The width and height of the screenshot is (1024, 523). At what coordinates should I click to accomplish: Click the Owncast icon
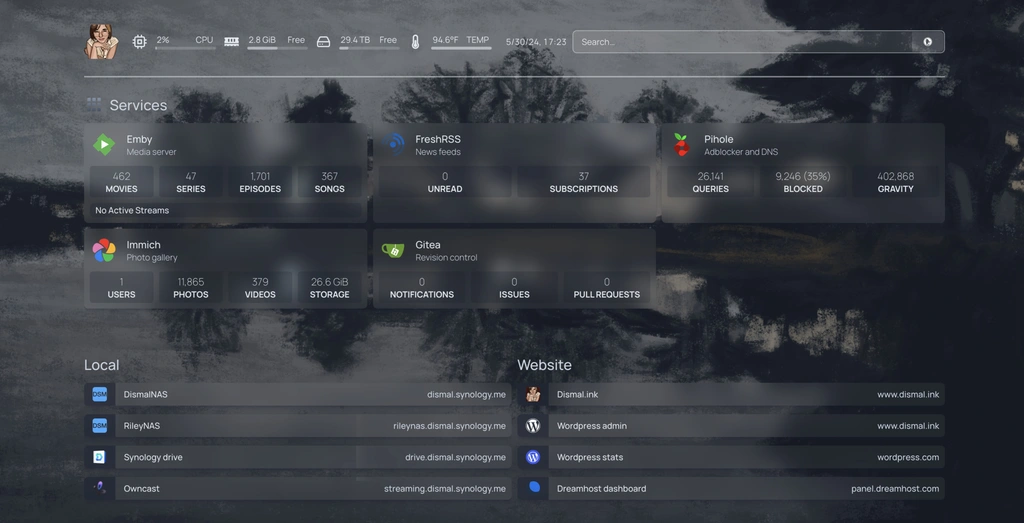(99, 488)
